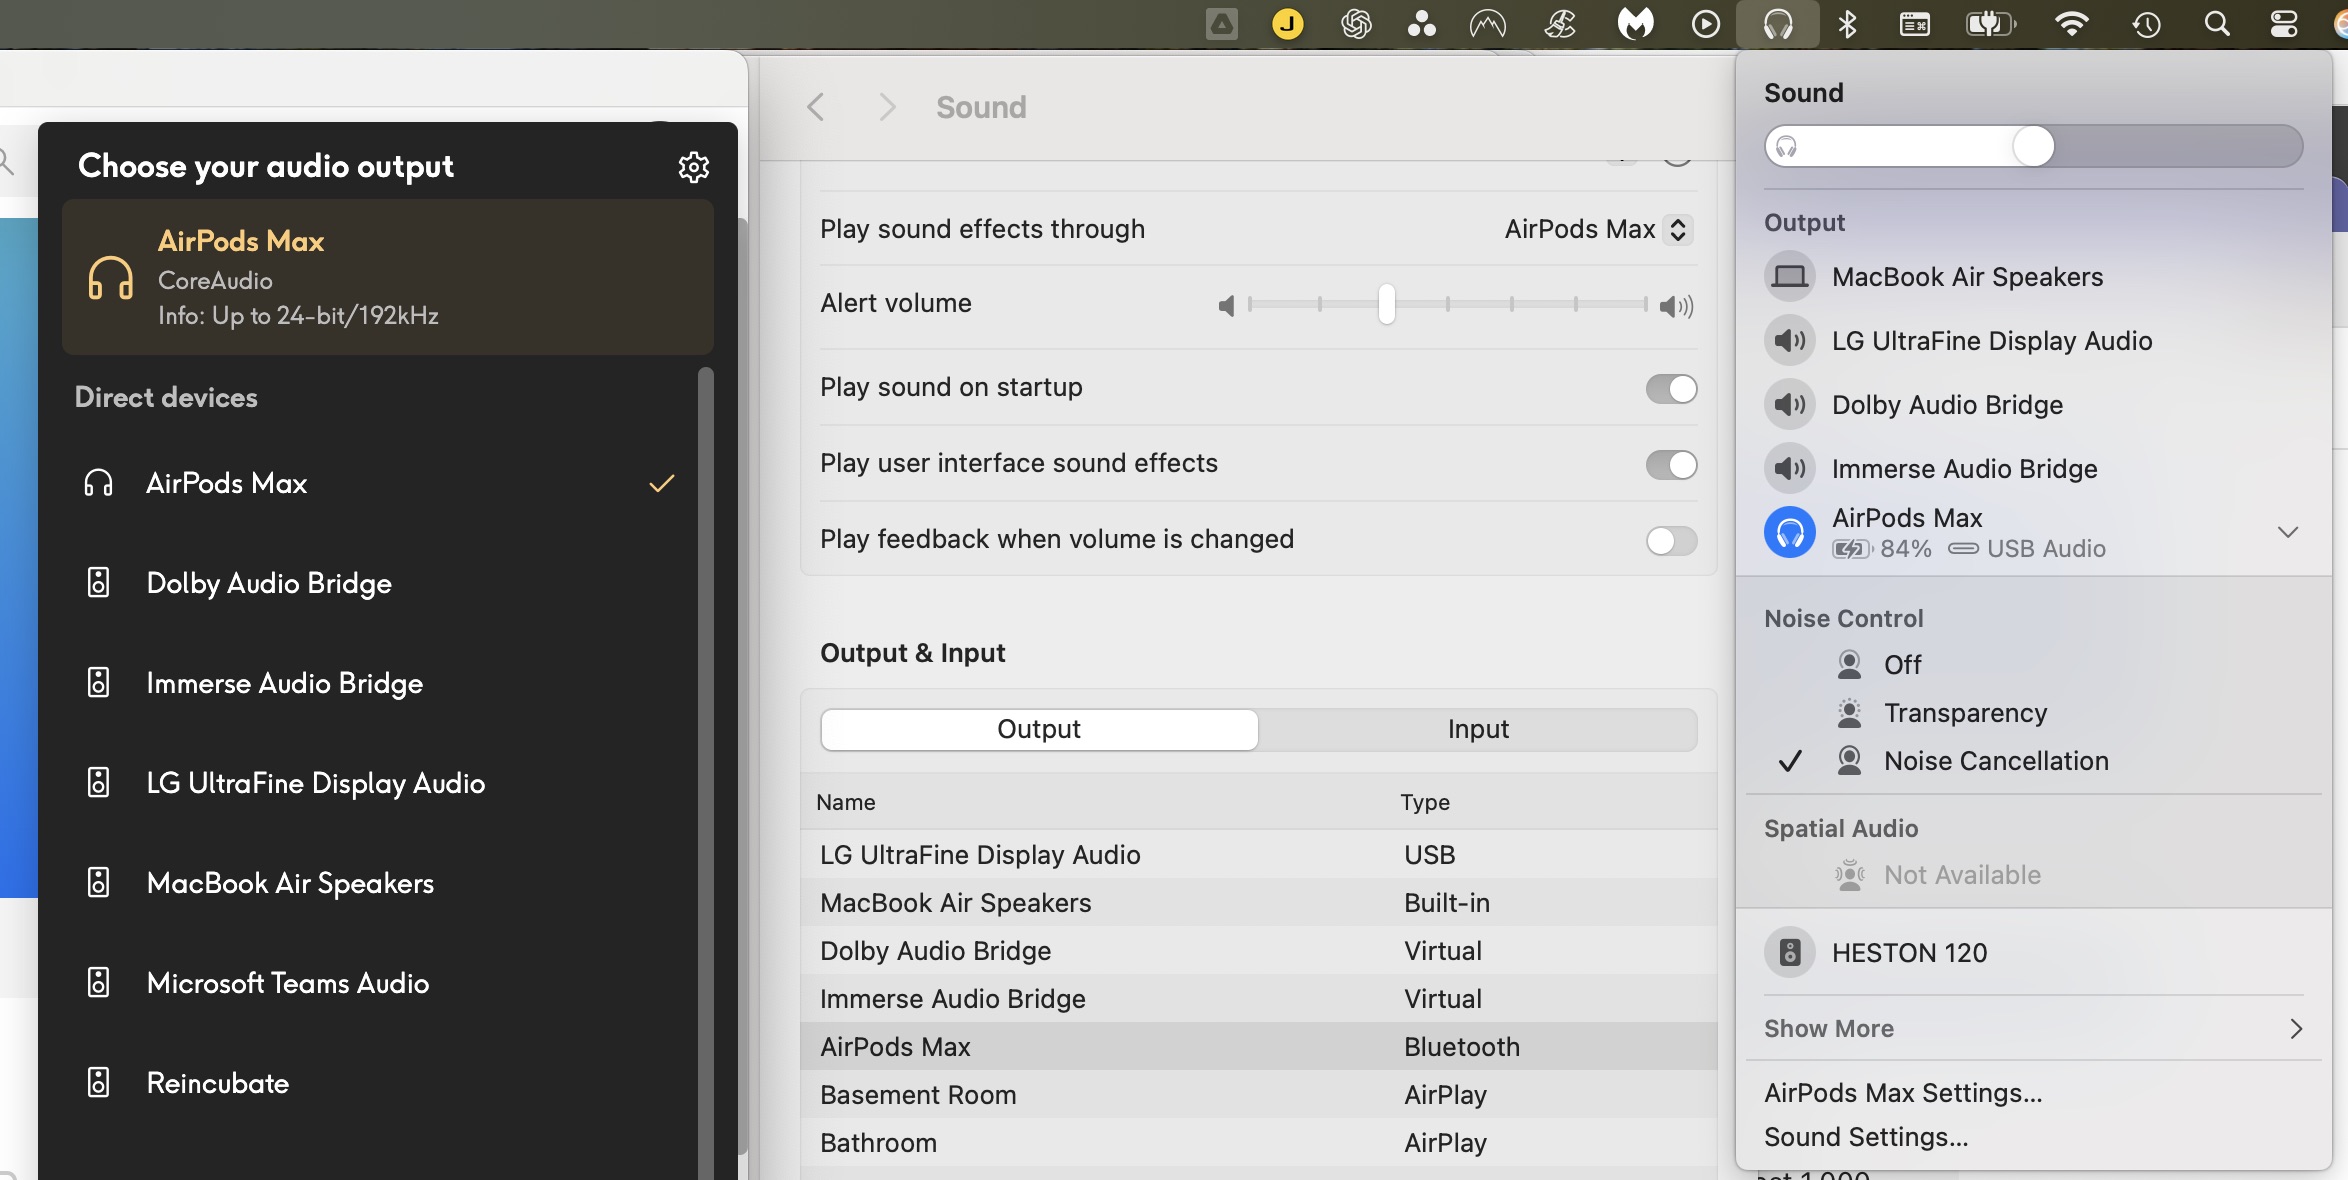Go forward in Sound settings
The image size is (2348, 1180).
[886, 107]
